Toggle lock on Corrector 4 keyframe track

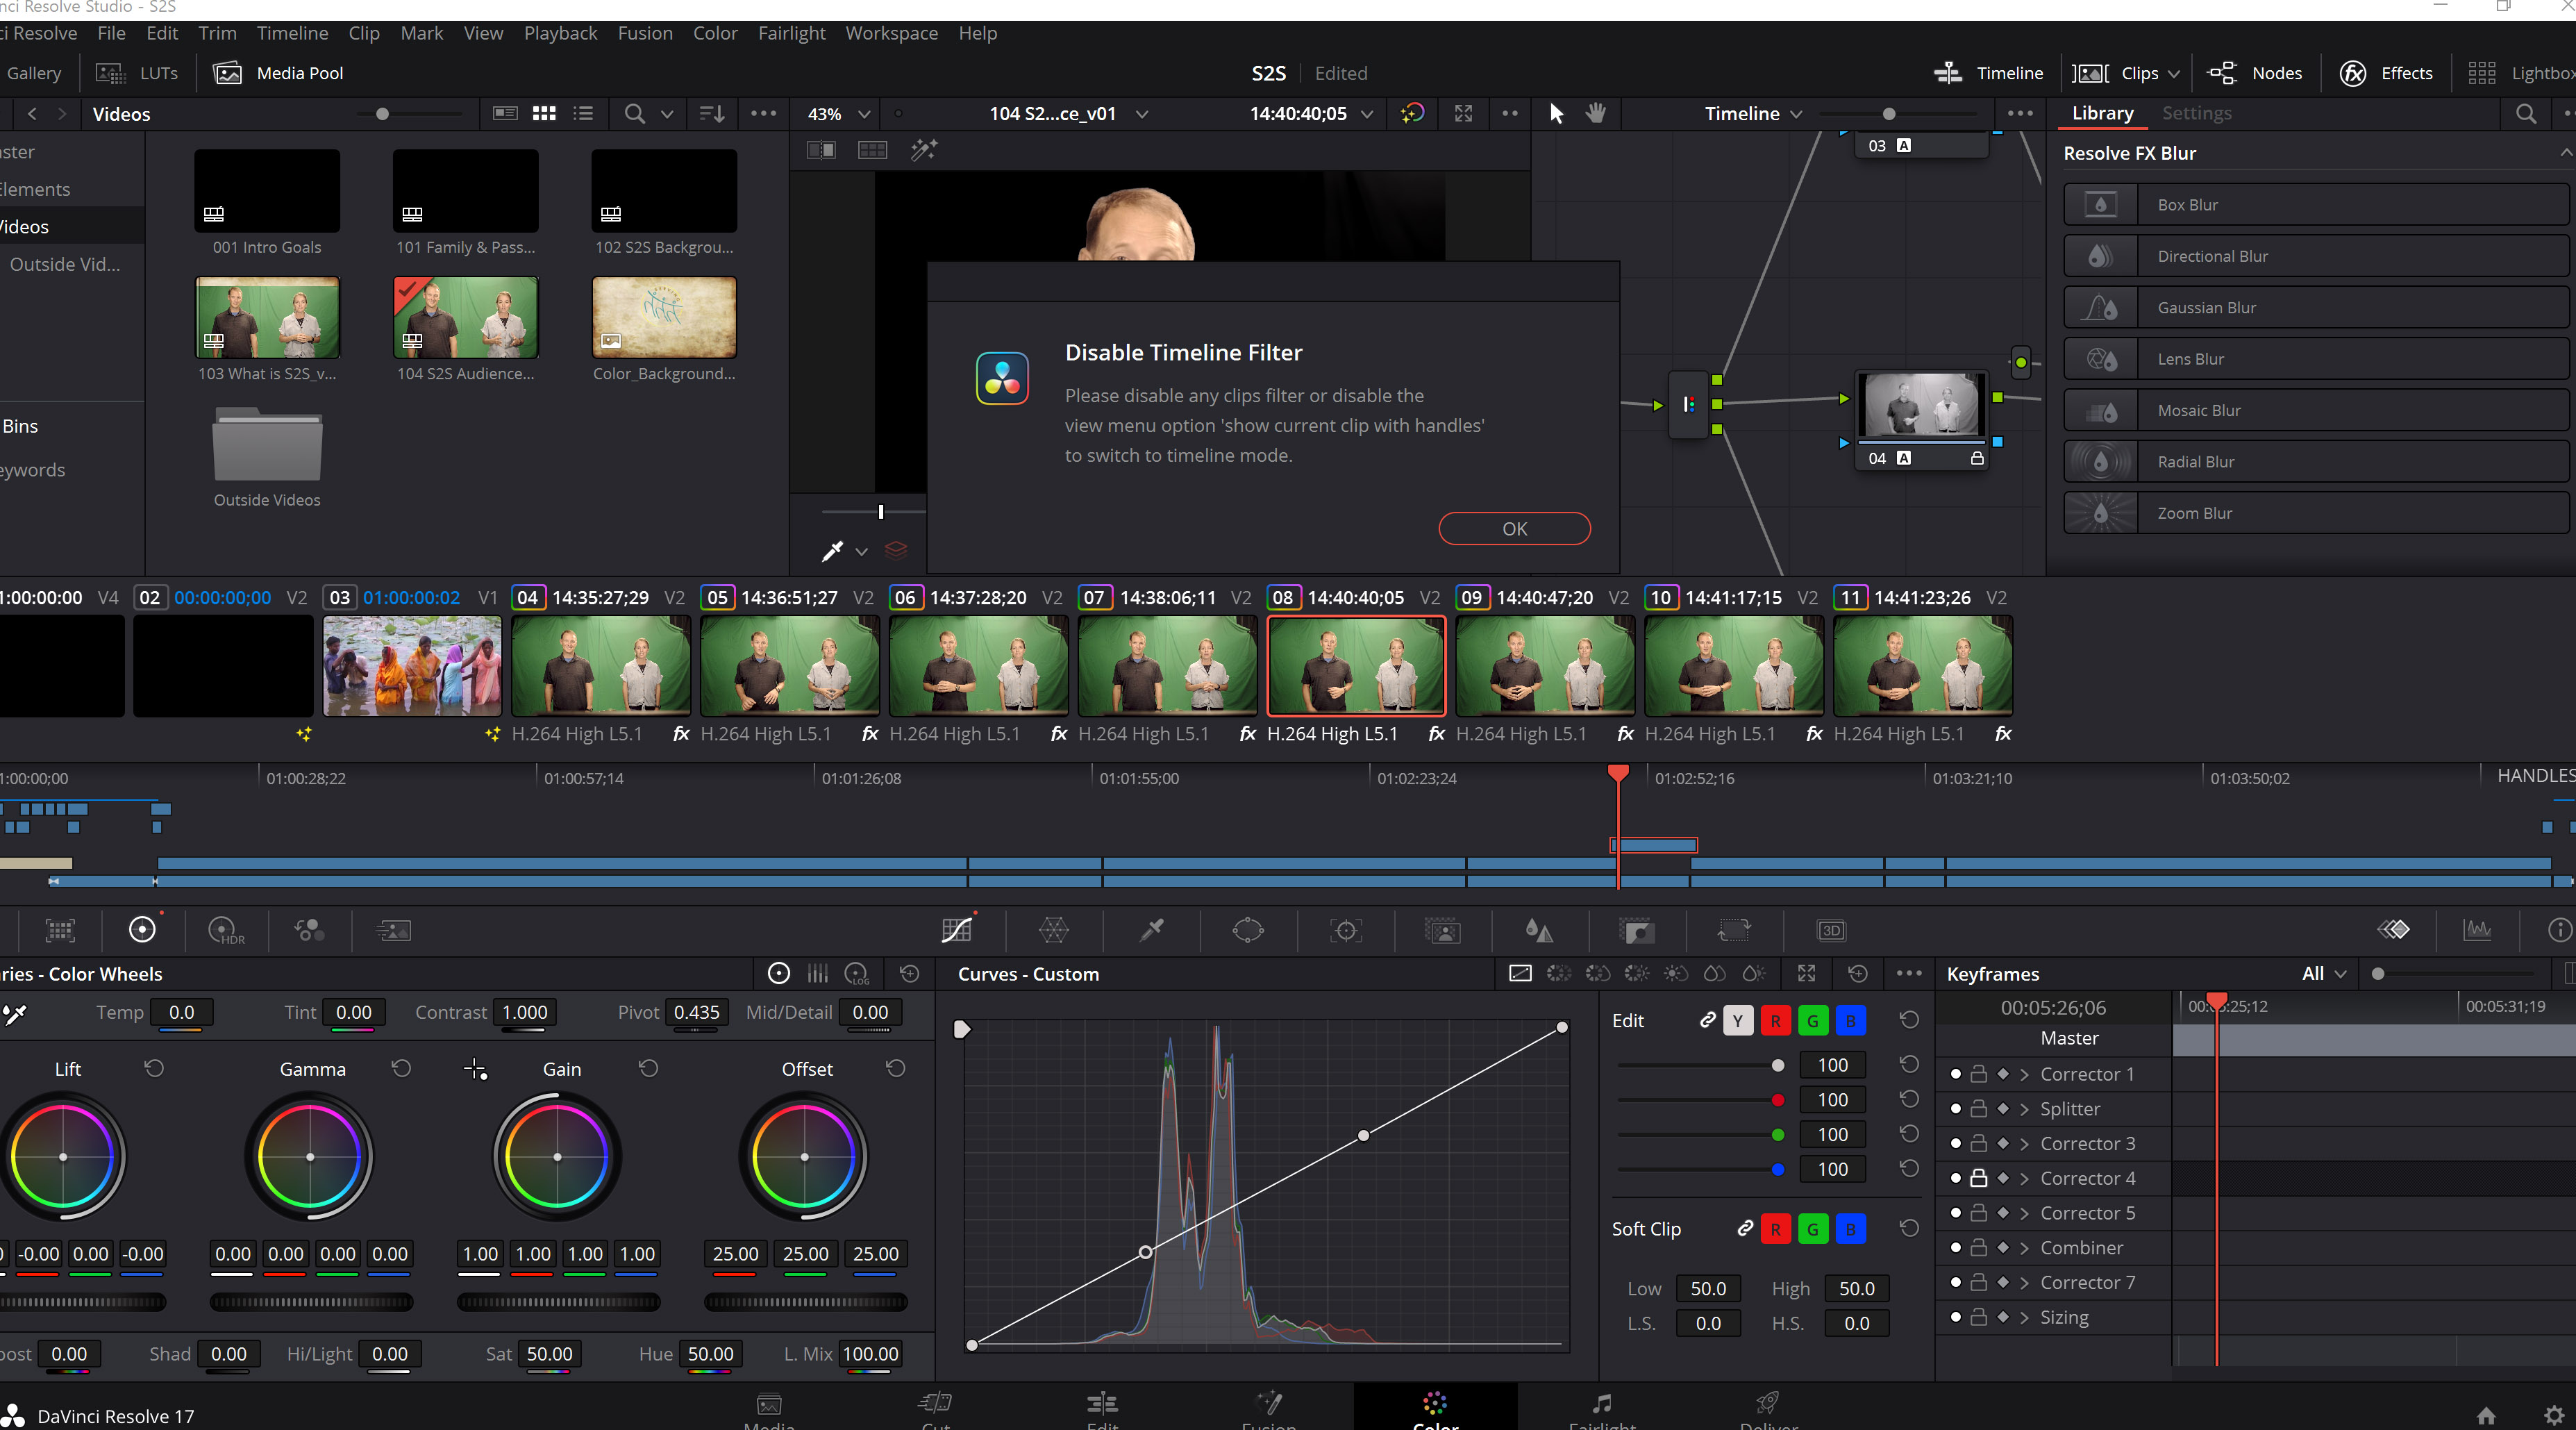1978,1178
